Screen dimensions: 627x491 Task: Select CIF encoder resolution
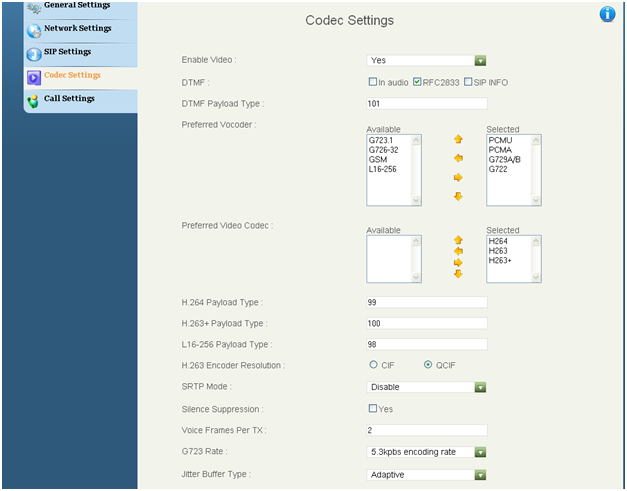tap(373, 365)
